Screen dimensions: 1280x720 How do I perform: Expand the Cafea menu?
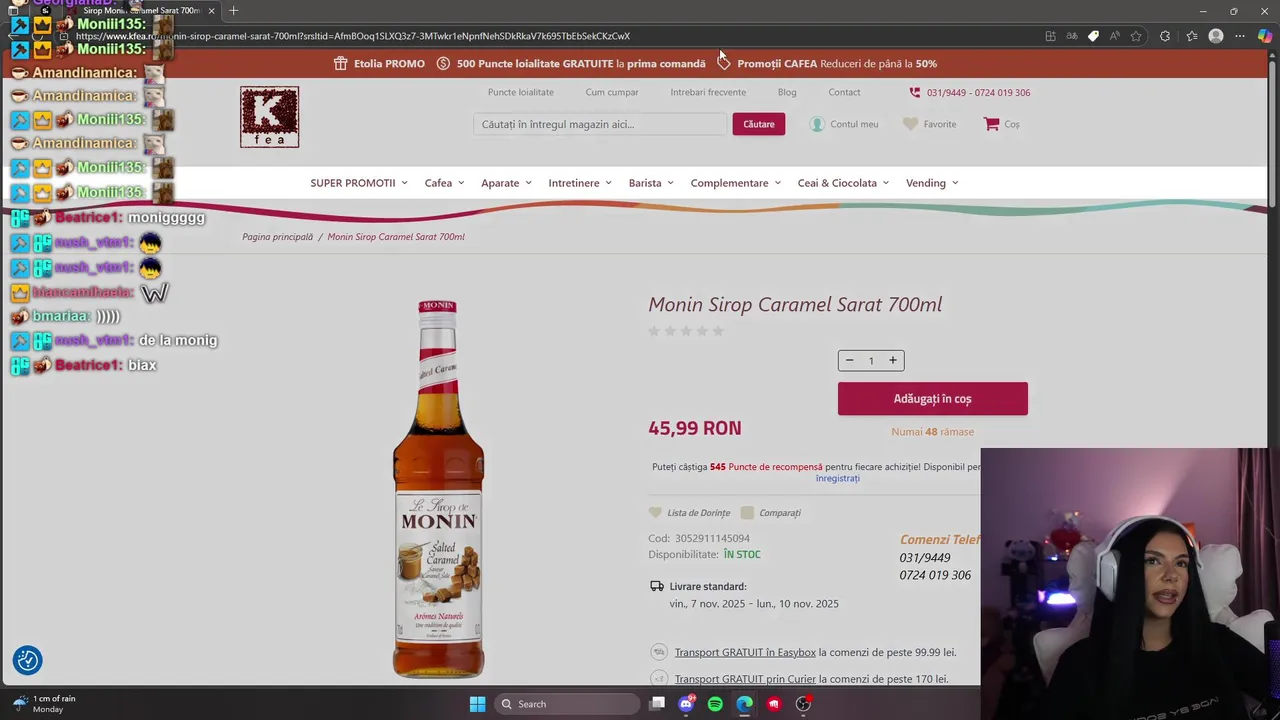click(x=444, y=183)
